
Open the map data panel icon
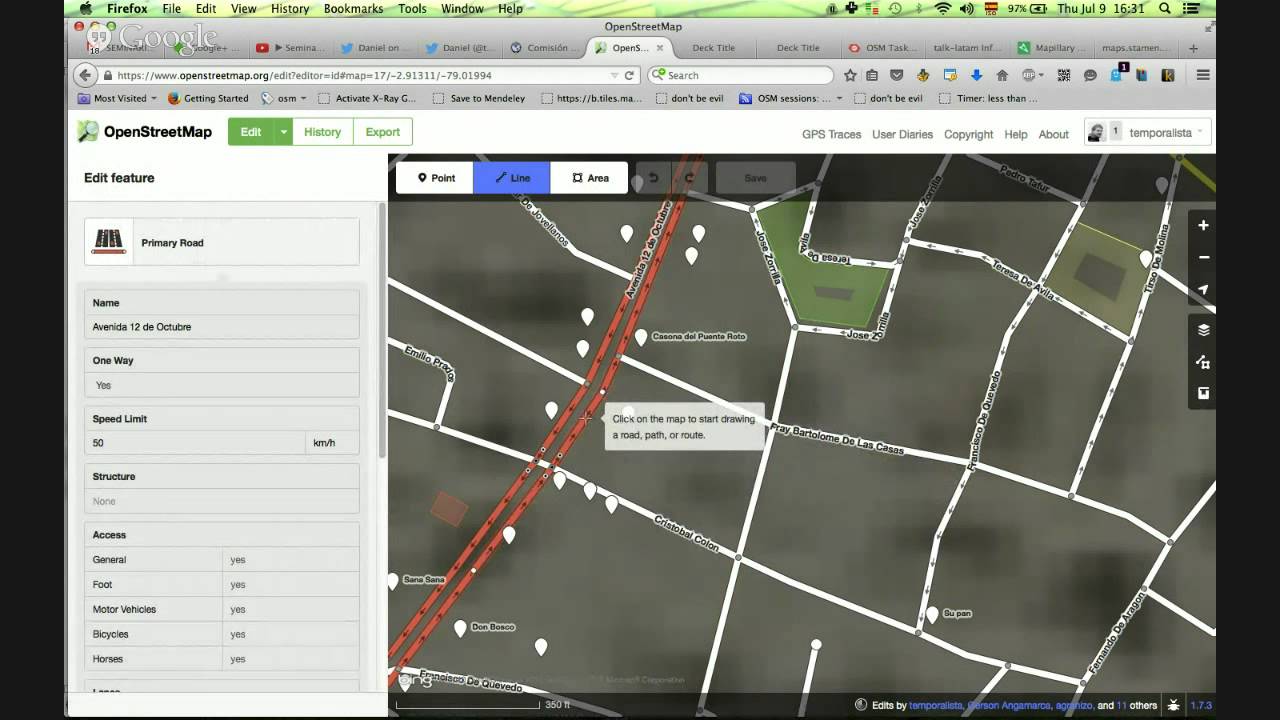coord(1203,362)
